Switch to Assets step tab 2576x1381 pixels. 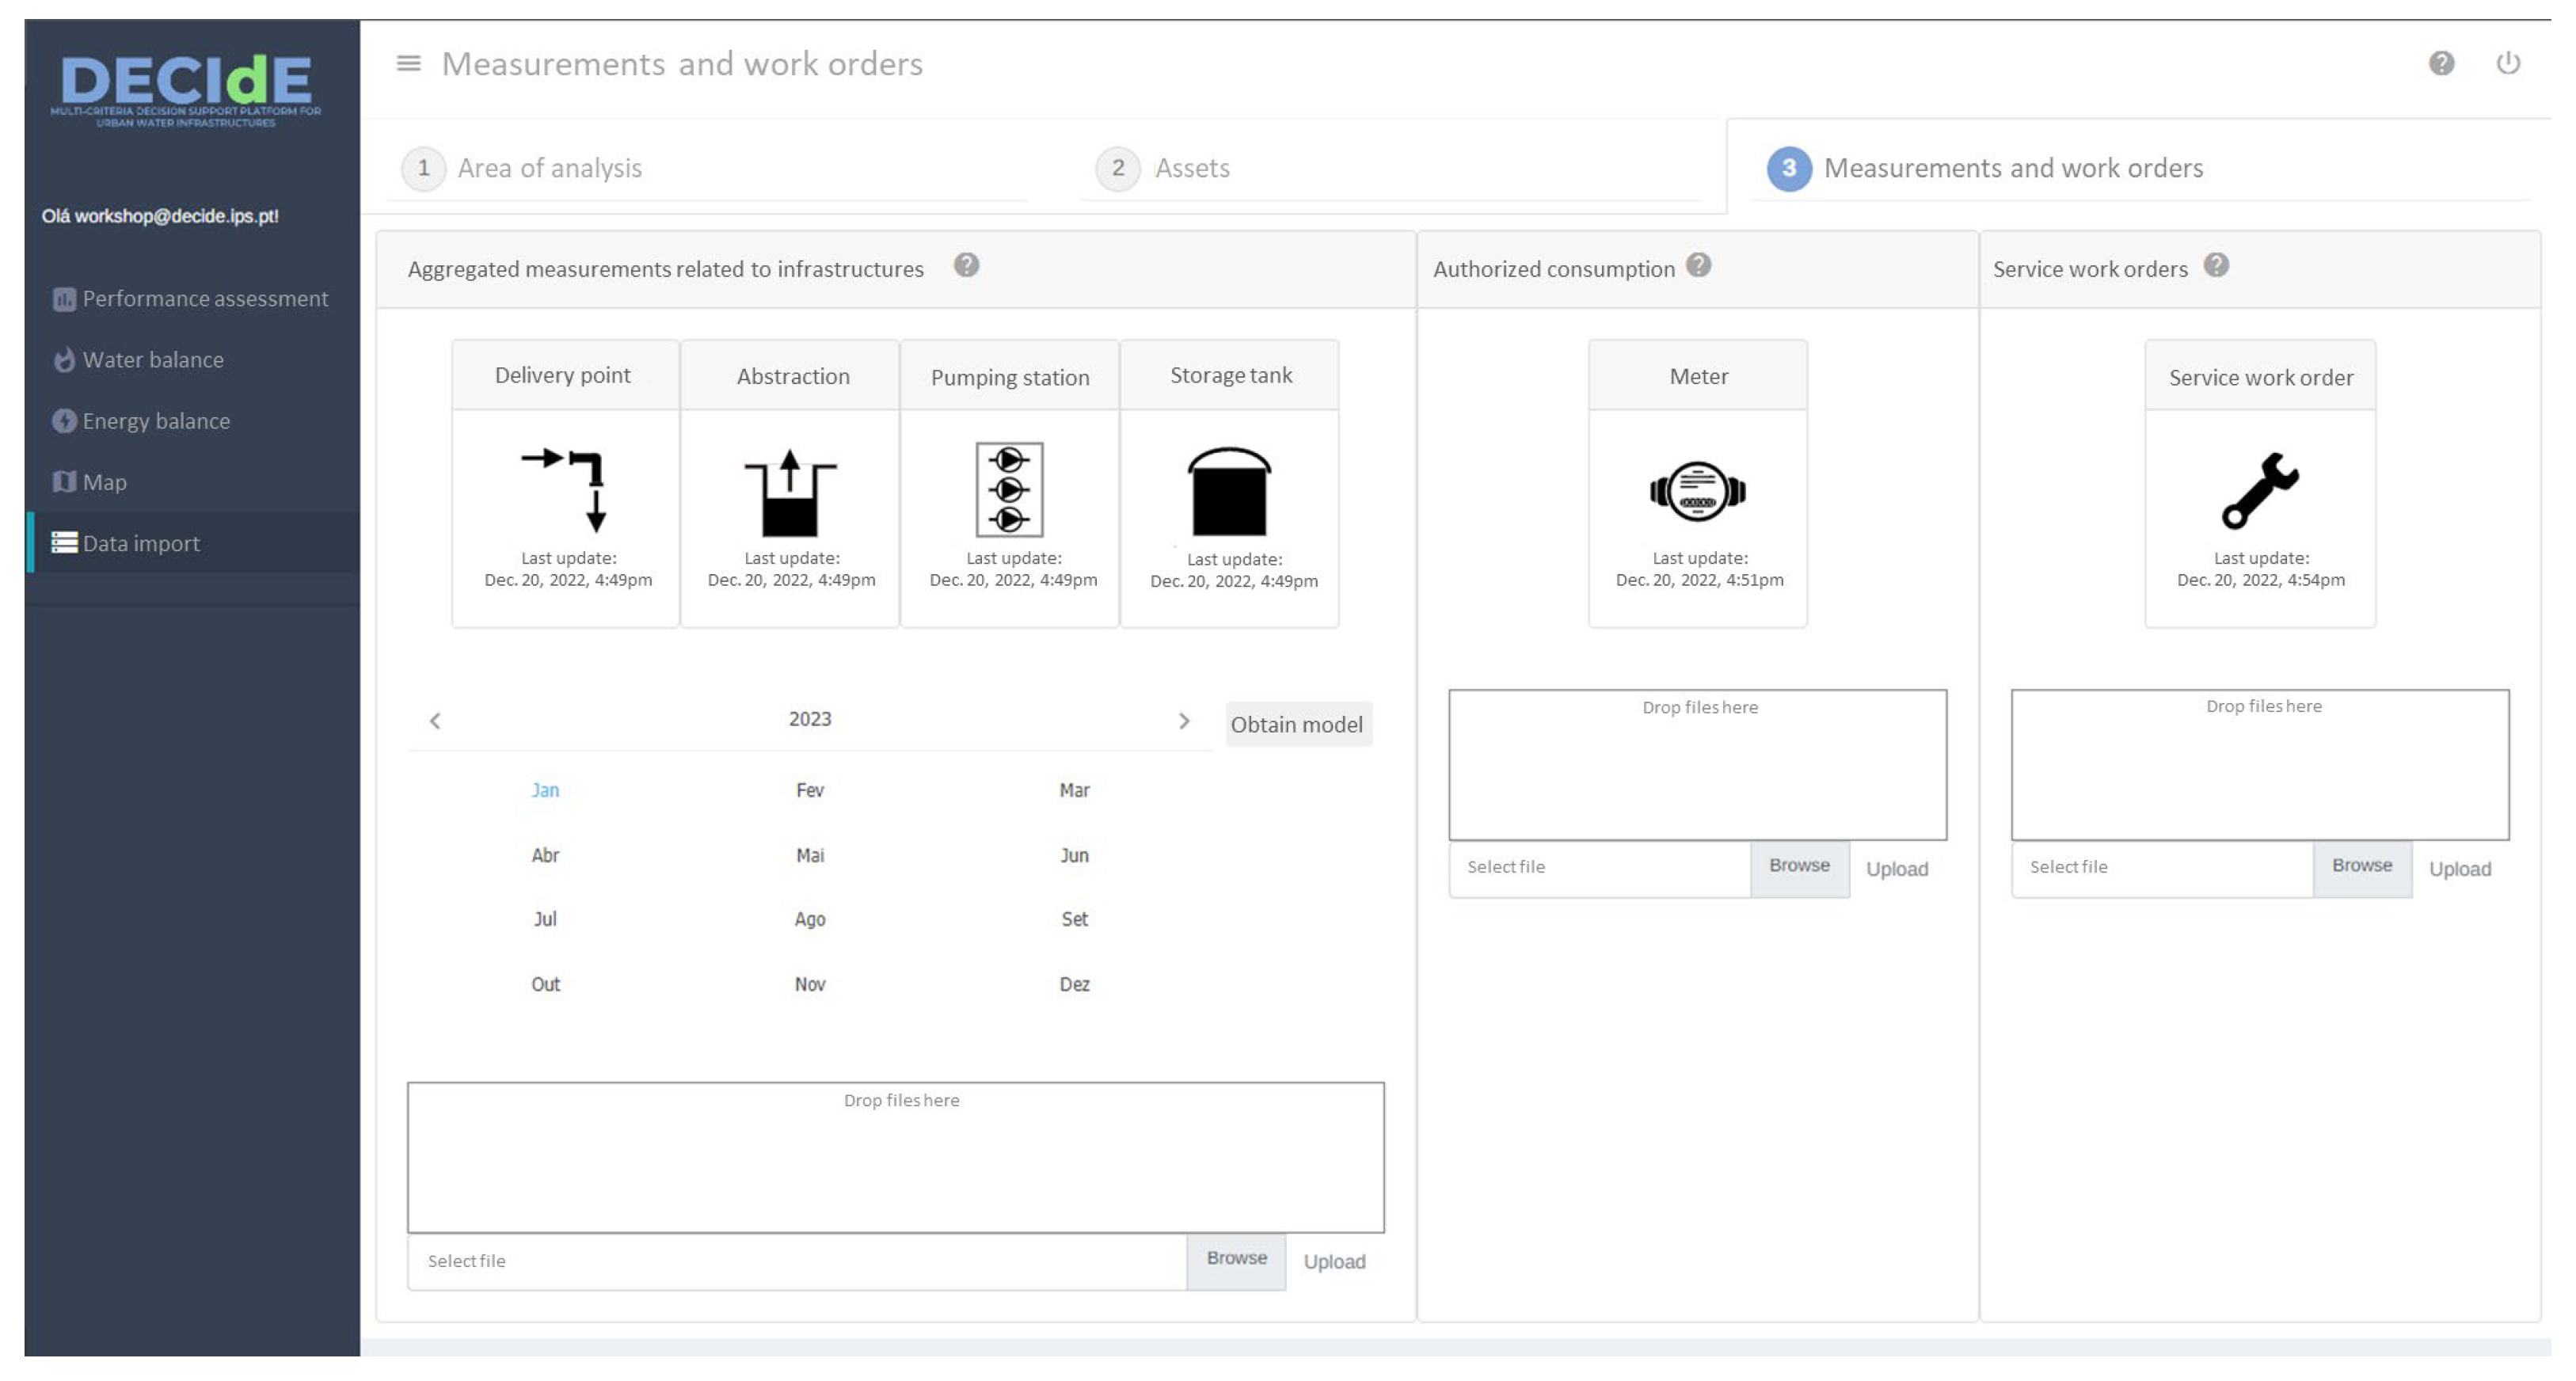(1192, 168)
